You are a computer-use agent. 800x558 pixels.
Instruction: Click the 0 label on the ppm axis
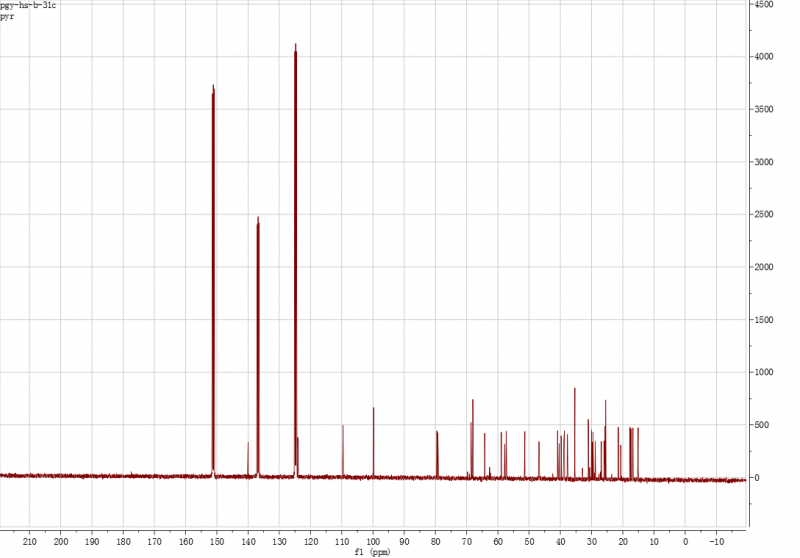(x=685, y=542)
